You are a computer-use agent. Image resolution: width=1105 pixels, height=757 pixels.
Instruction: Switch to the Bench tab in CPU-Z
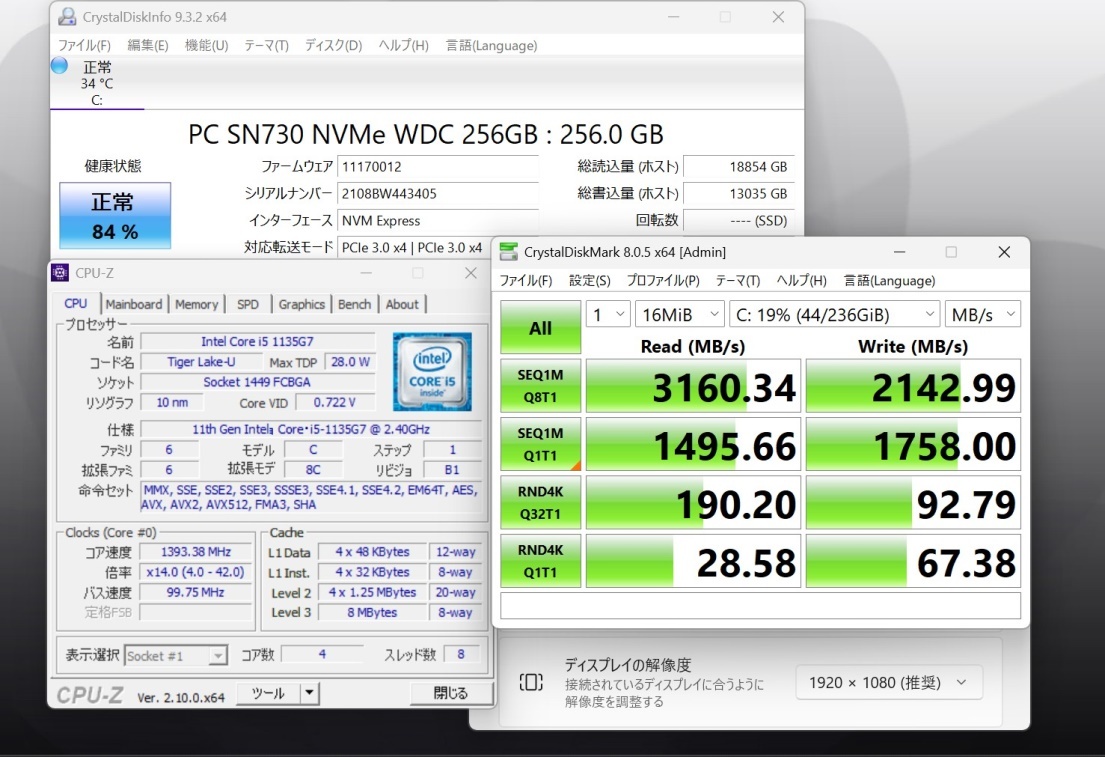[x=354, y=304]
